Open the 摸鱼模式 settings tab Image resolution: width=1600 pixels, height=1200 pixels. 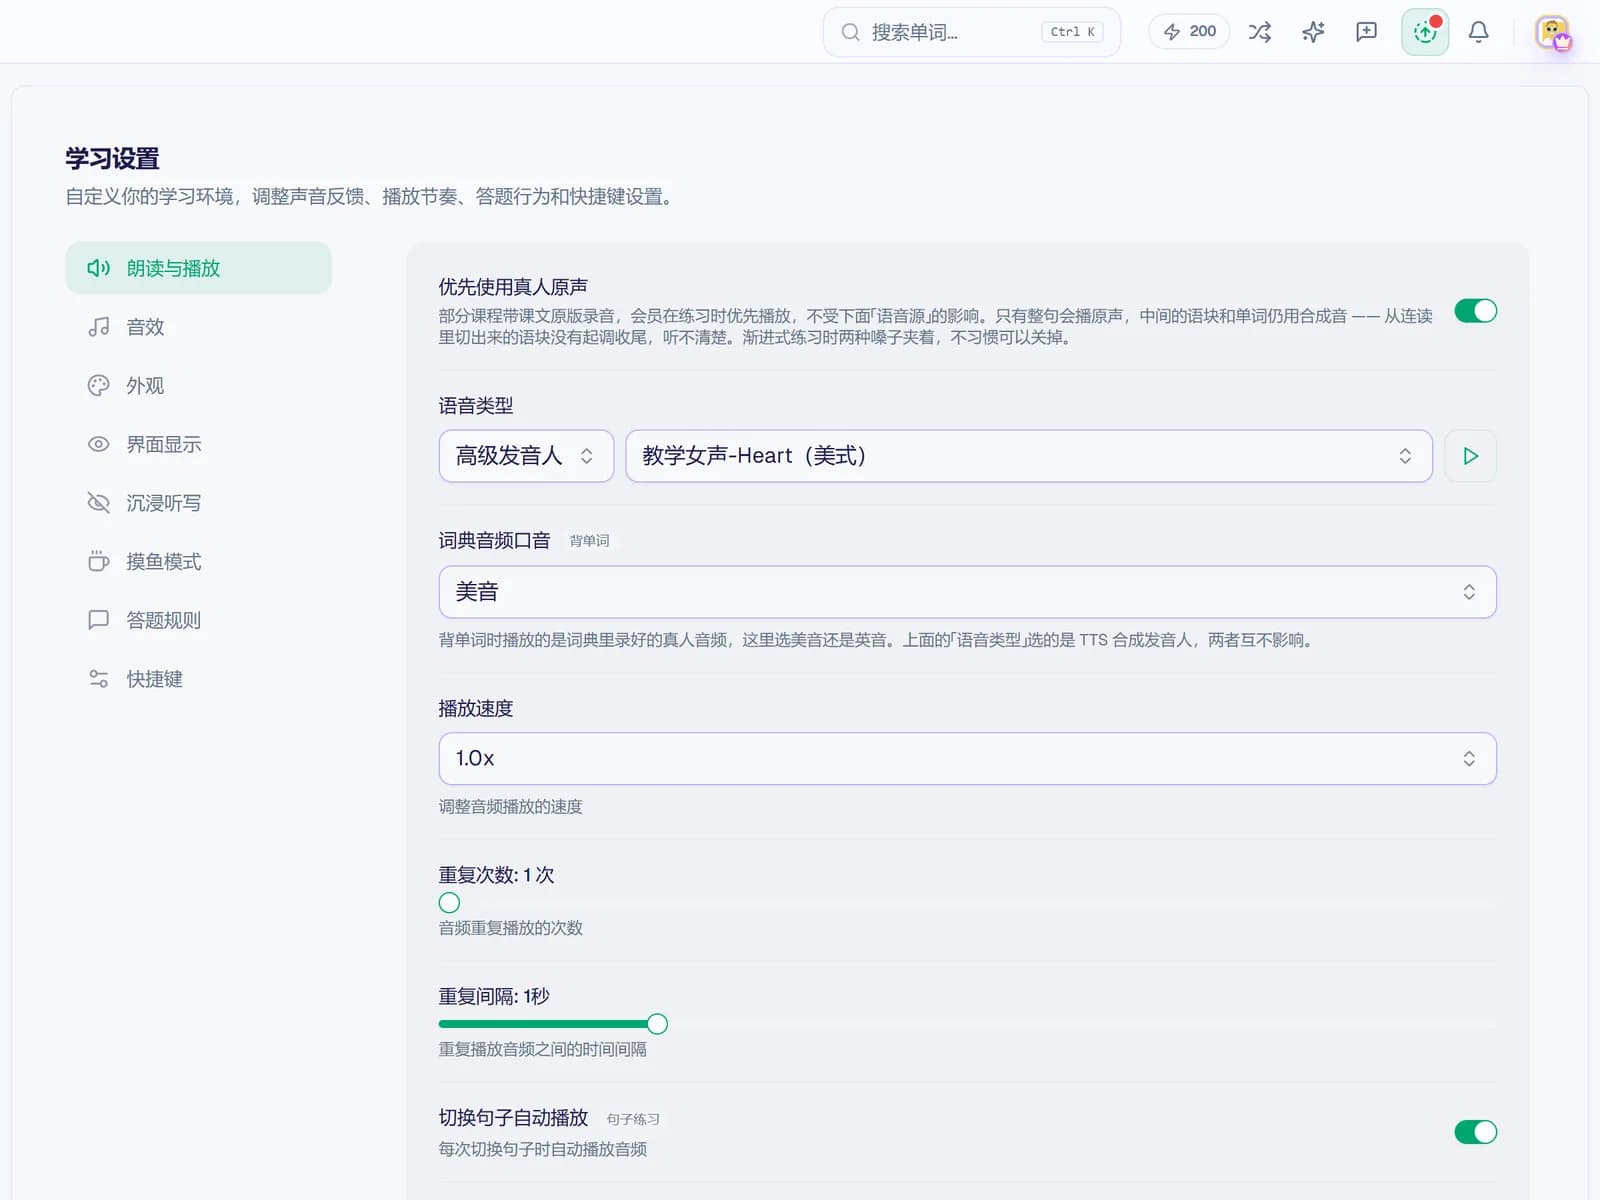[x=198, y=562]
